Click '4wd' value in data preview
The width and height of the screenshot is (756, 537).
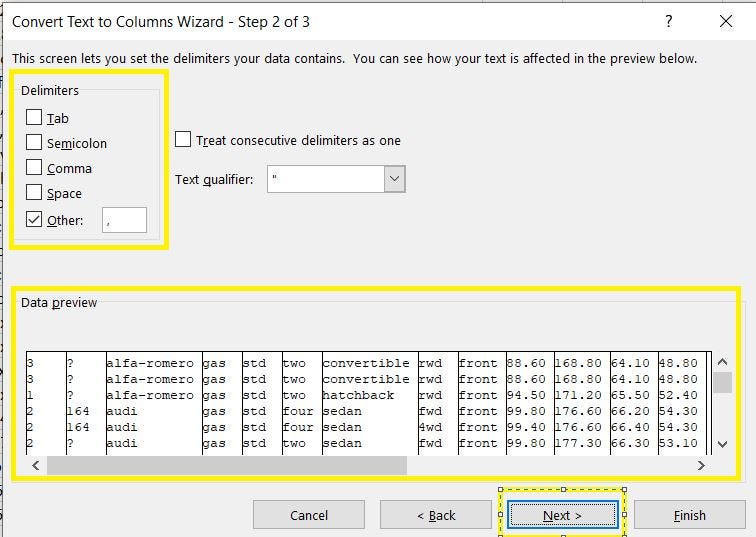coord(430,427)
